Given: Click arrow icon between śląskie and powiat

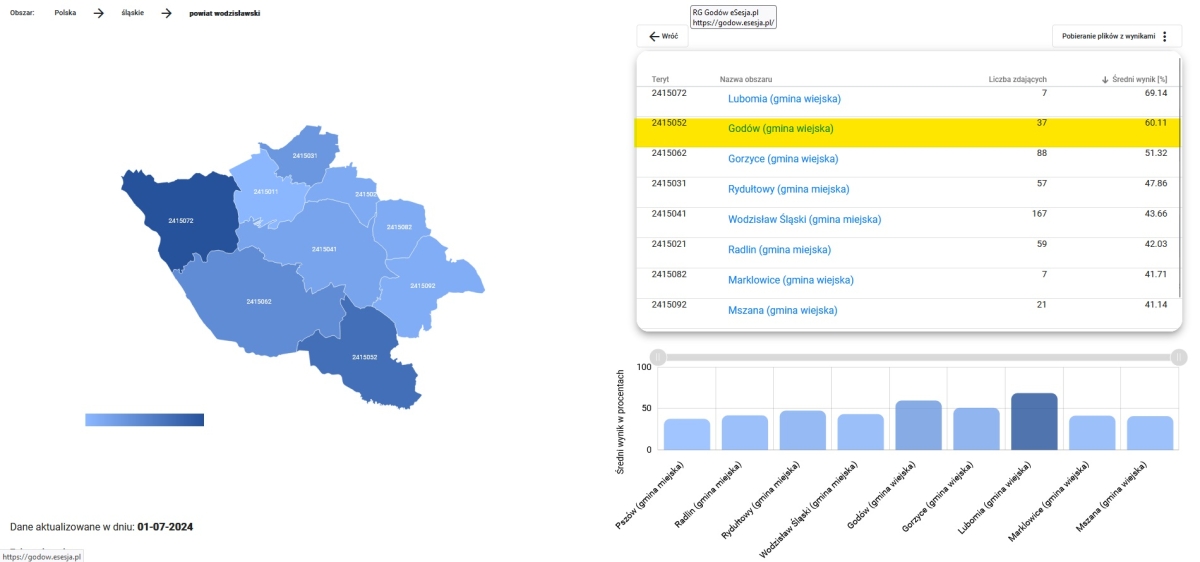Looking at the screenshot, I should [x=167, y=13].
